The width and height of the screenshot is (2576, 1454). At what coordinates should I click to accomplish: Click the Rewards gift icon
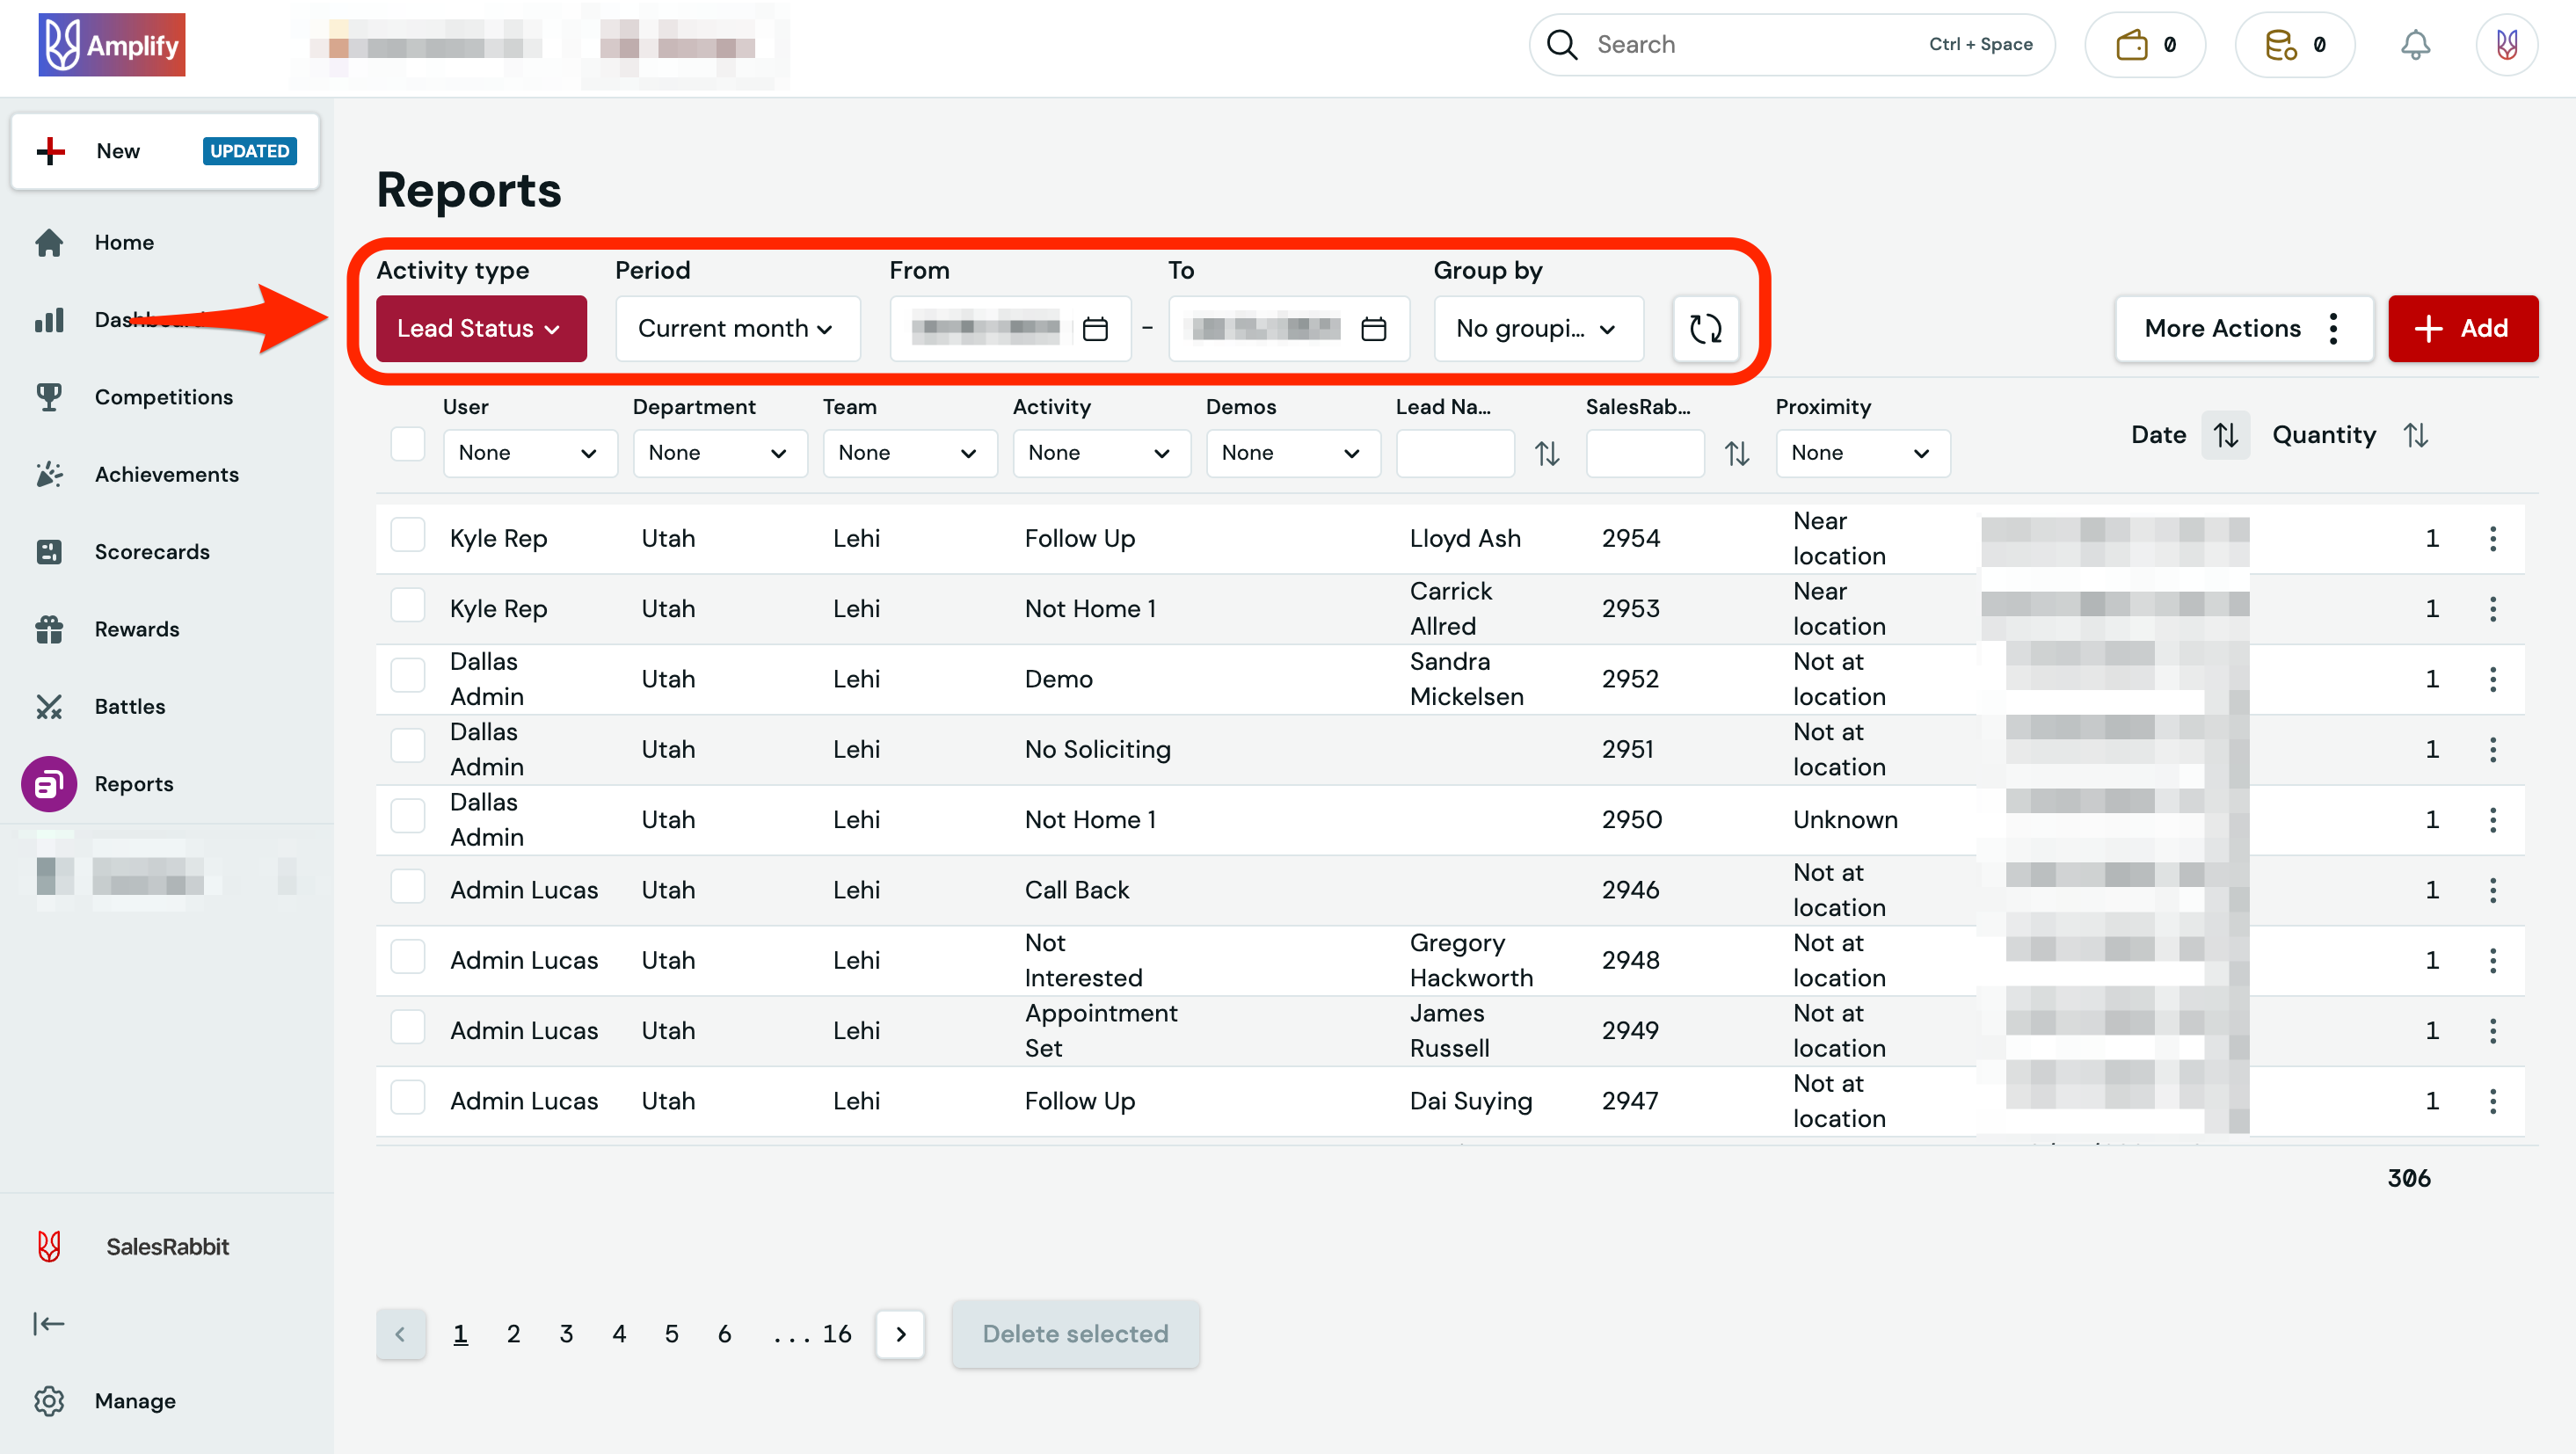(x=49, y=629)
